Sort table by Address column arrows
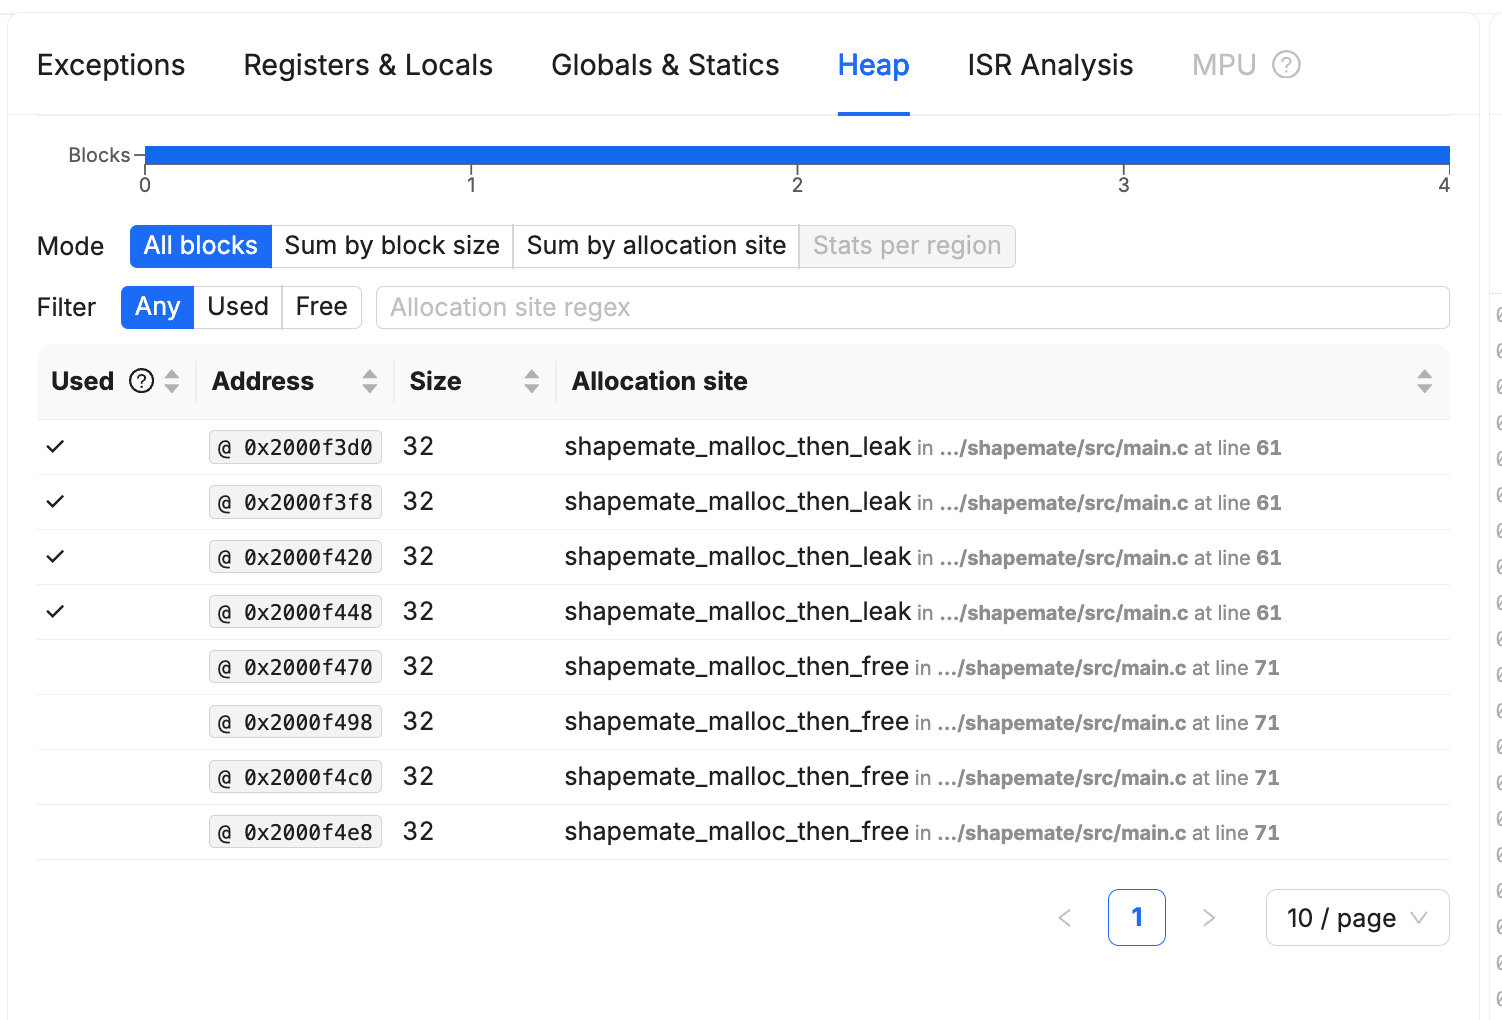 pyautogui.click(x=370, y=381)
